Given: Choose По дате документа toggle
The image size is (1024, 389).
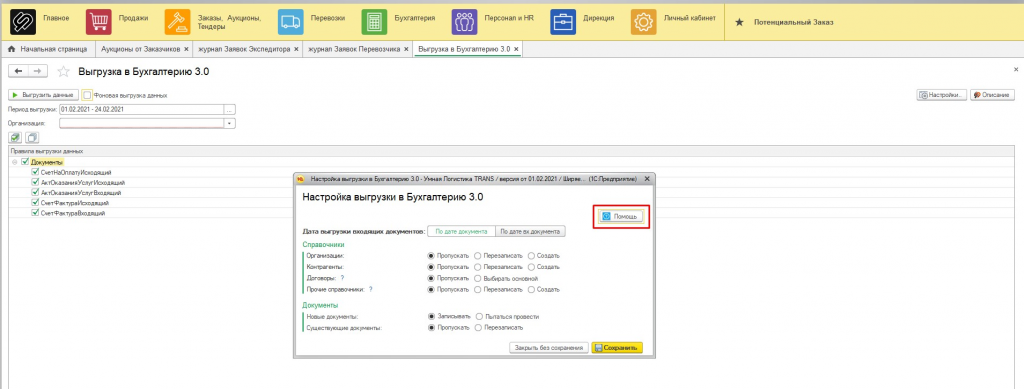Looking at the screenshot, I should point(460,231).
